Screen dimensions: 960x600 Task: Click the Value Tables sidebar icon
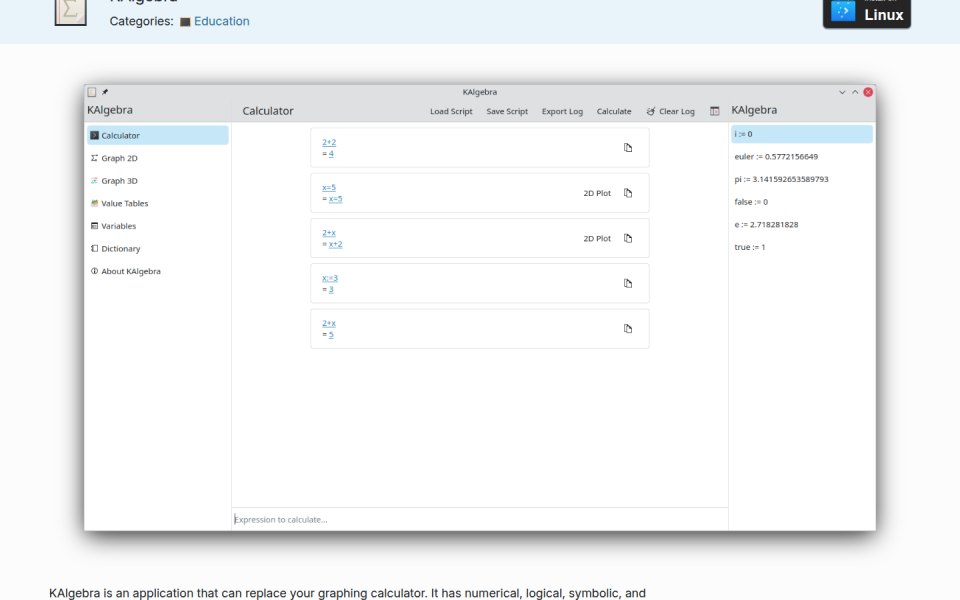[94, 203]
